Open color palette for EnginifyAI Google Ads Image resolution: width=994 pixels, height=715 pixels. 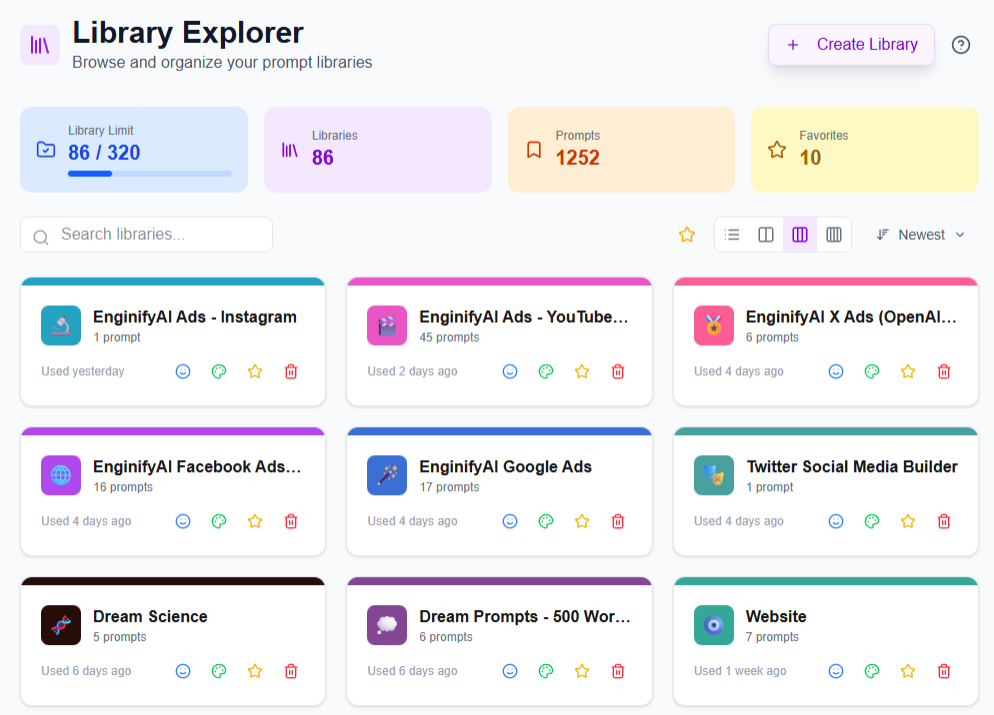(x=546, y=521)
